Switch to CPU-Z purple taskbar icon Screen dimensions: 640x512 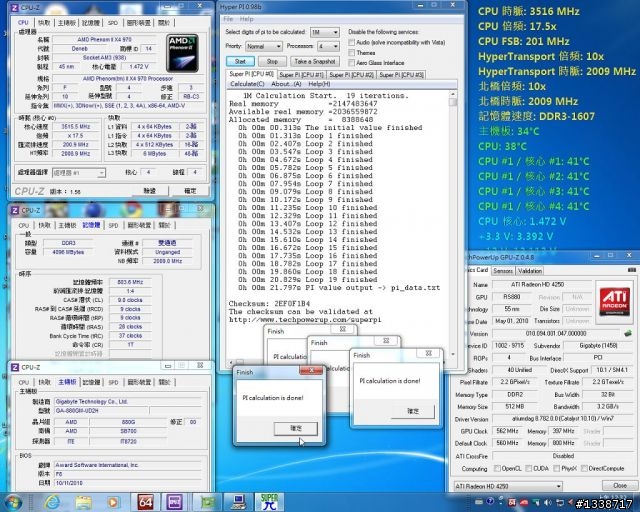174,502
